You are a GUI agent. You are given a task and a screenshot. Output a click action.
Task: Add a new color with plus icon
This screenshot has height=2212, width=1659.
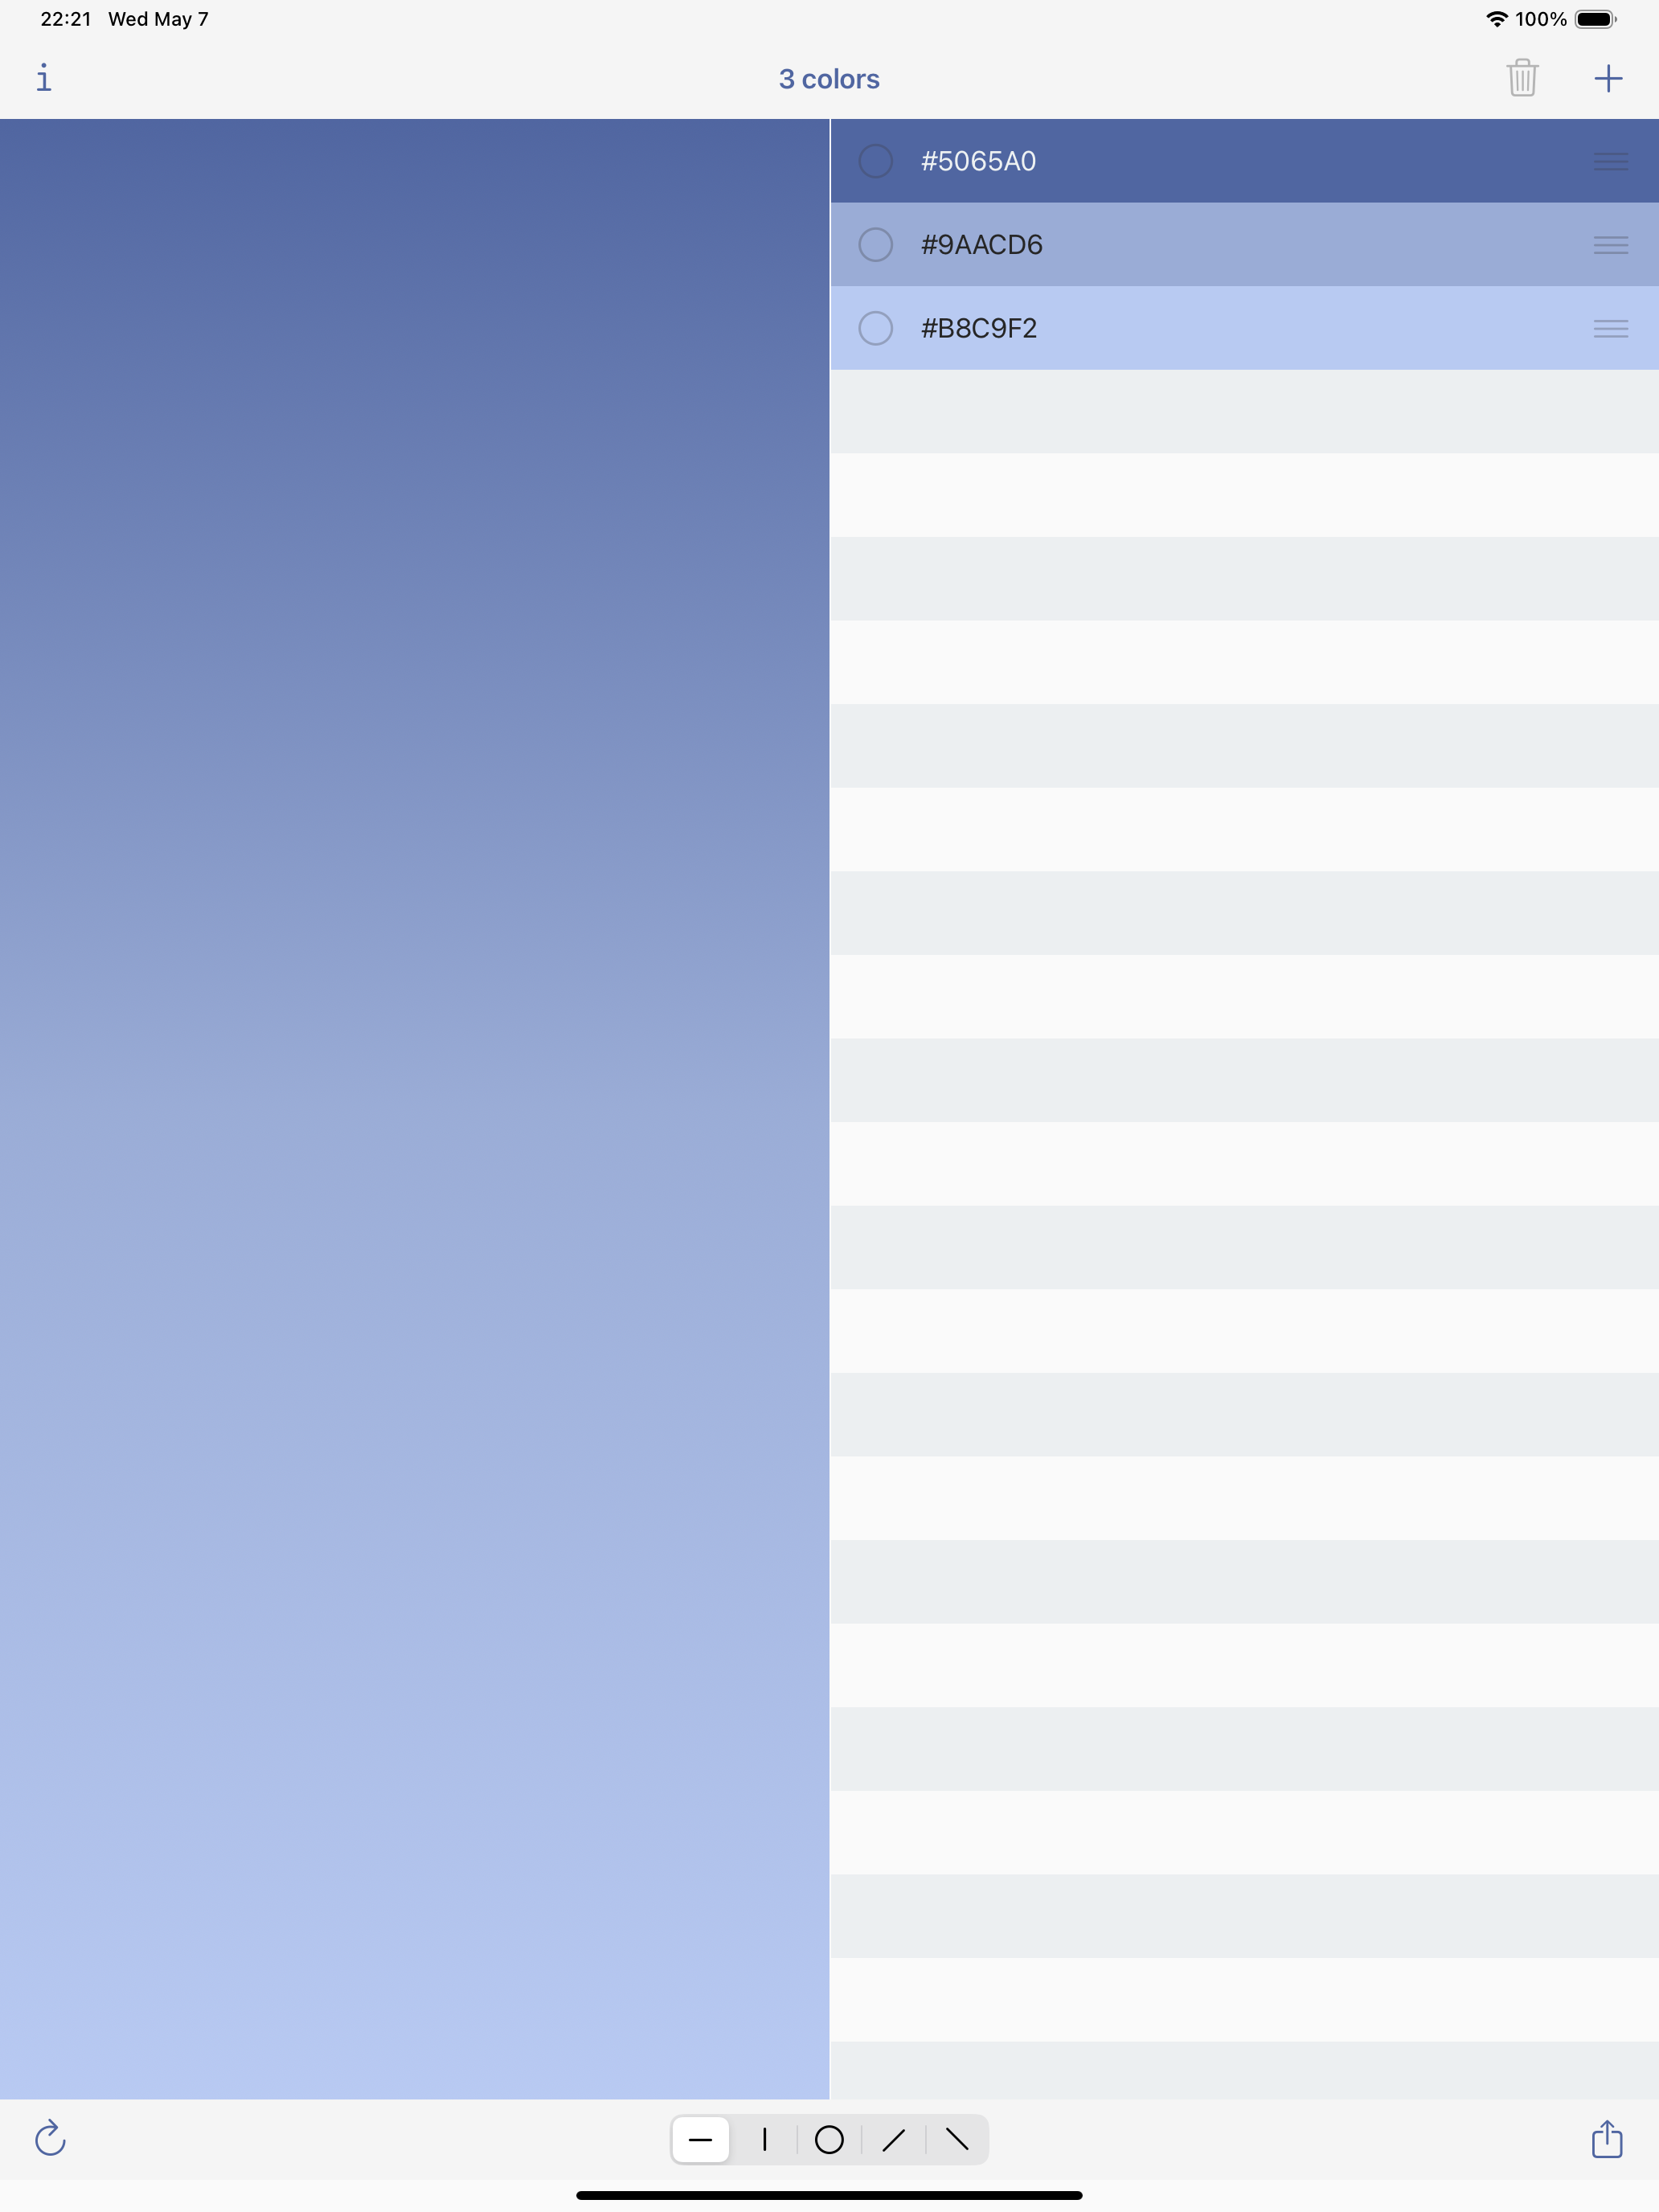point(1608,78)
